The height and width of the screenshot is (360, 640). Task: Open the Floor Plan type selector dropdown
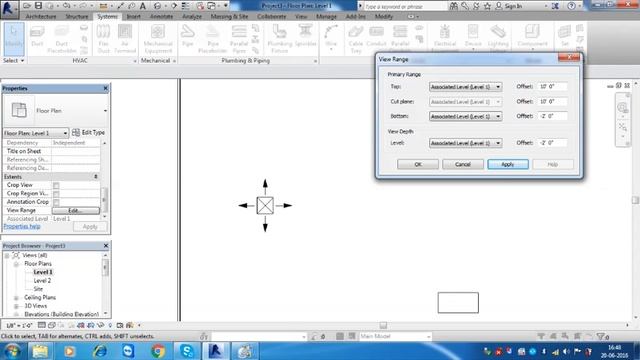point(105,111)
